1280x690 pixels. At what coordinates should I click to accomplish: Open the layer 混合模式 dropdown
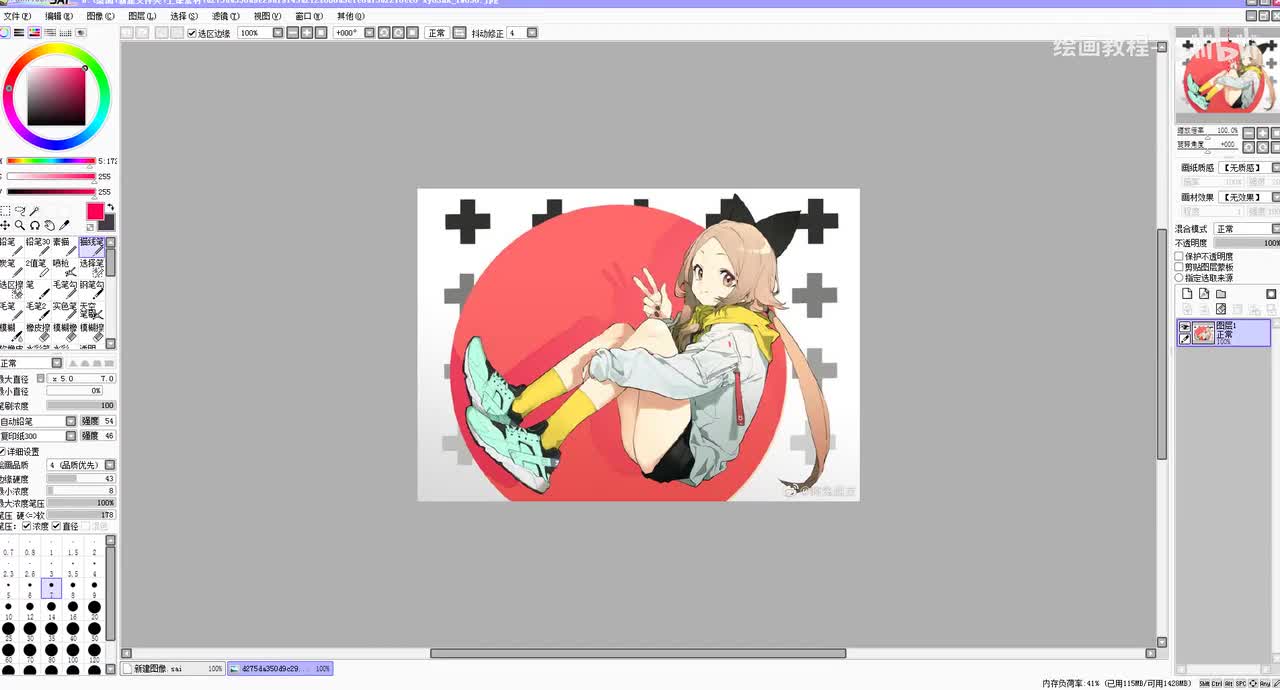point(1275,229)
